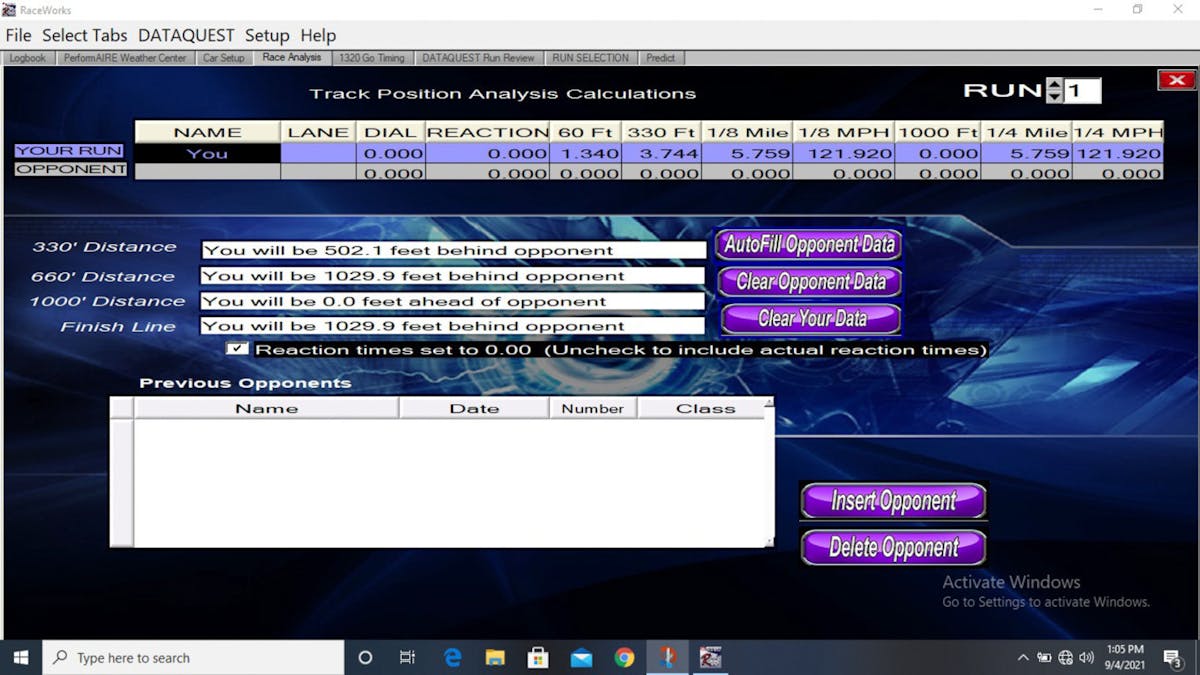Open File Explorer from the taskbar
This screenshot has height=675, width=1200.
coord(495,657)
